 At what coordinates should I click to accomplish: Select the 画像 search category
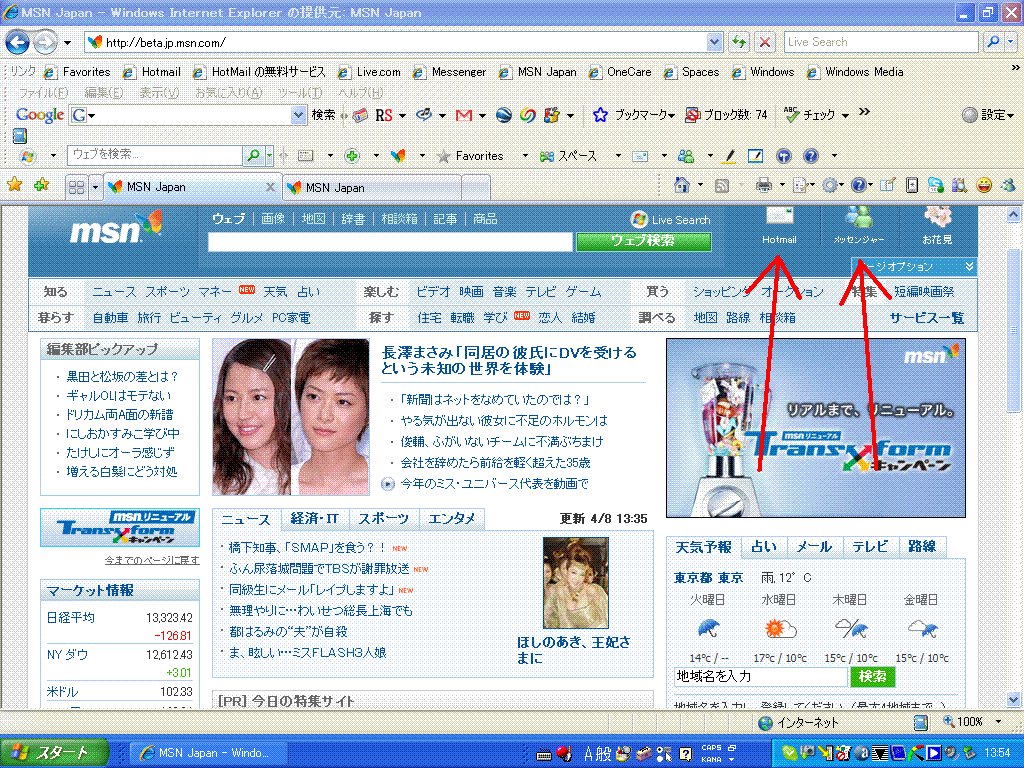(x=273, y=219)
